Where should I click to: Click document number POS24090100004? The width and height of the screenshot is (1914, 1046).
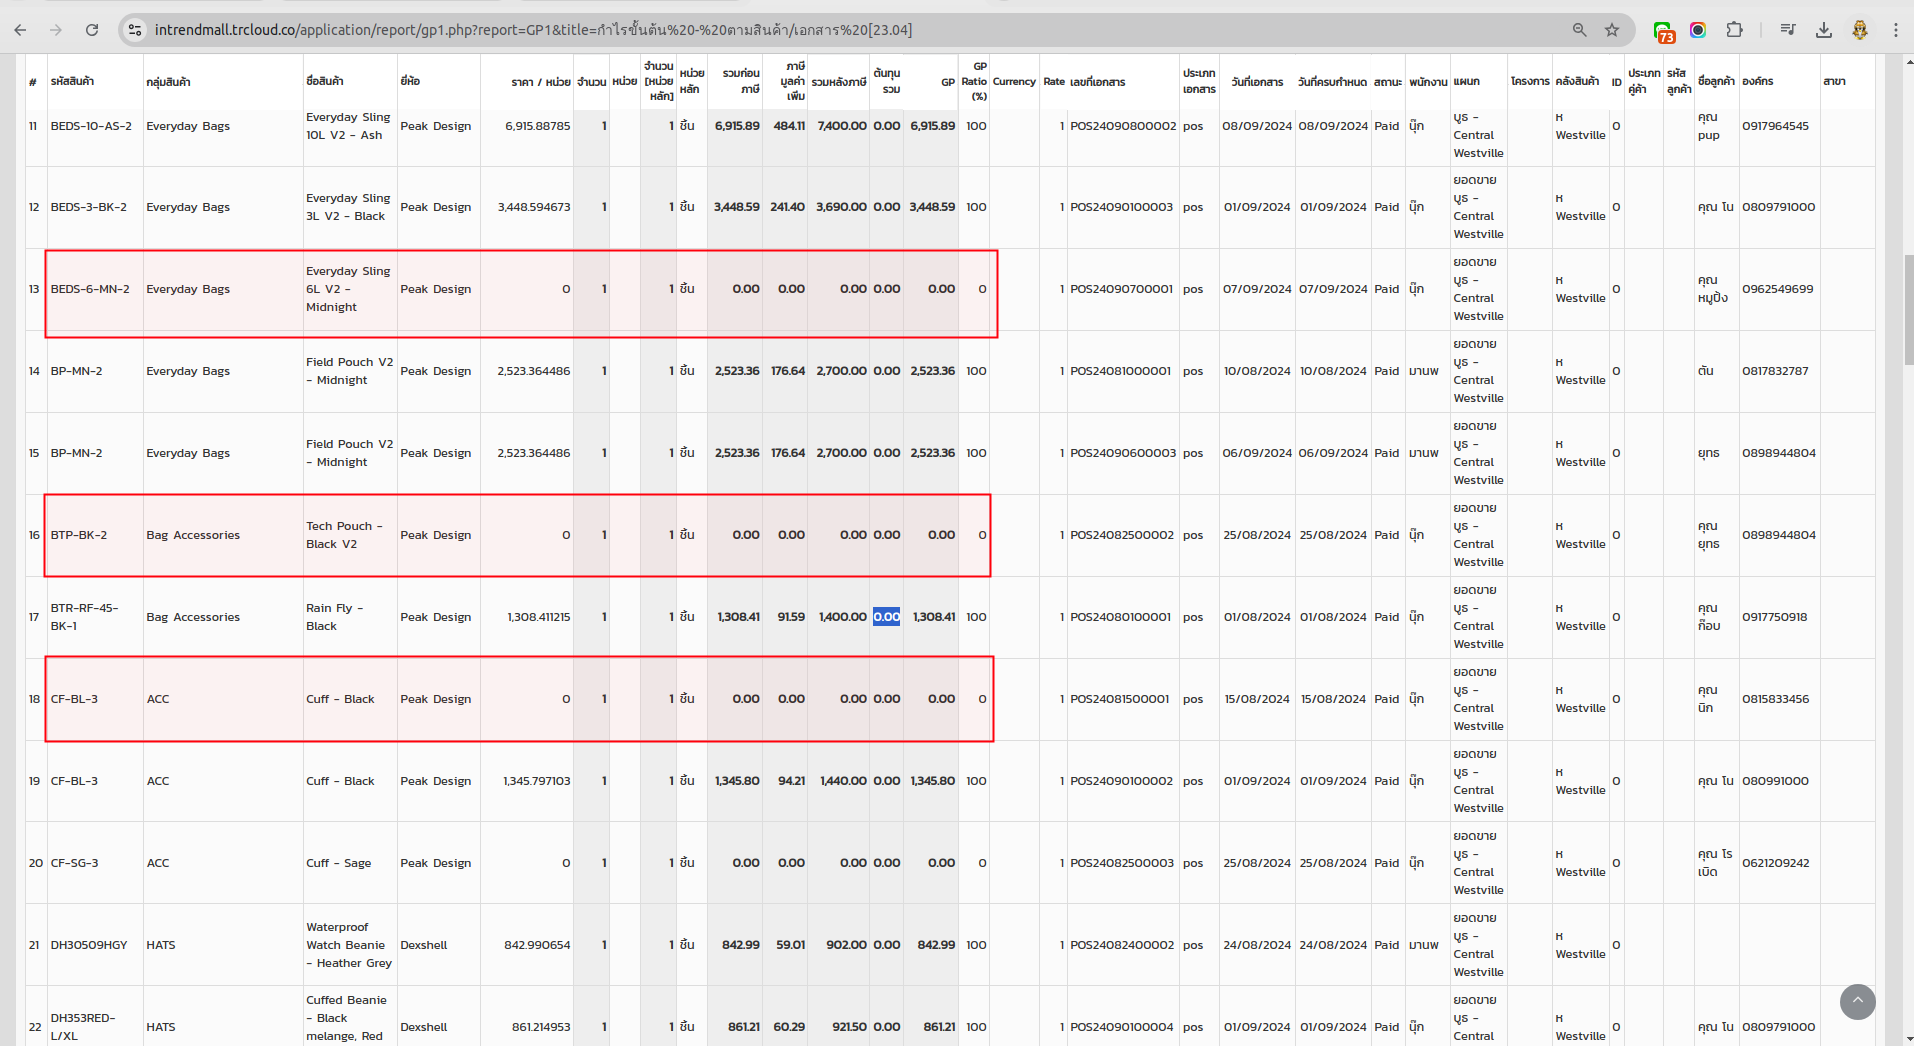[x=1122, y=1027]
